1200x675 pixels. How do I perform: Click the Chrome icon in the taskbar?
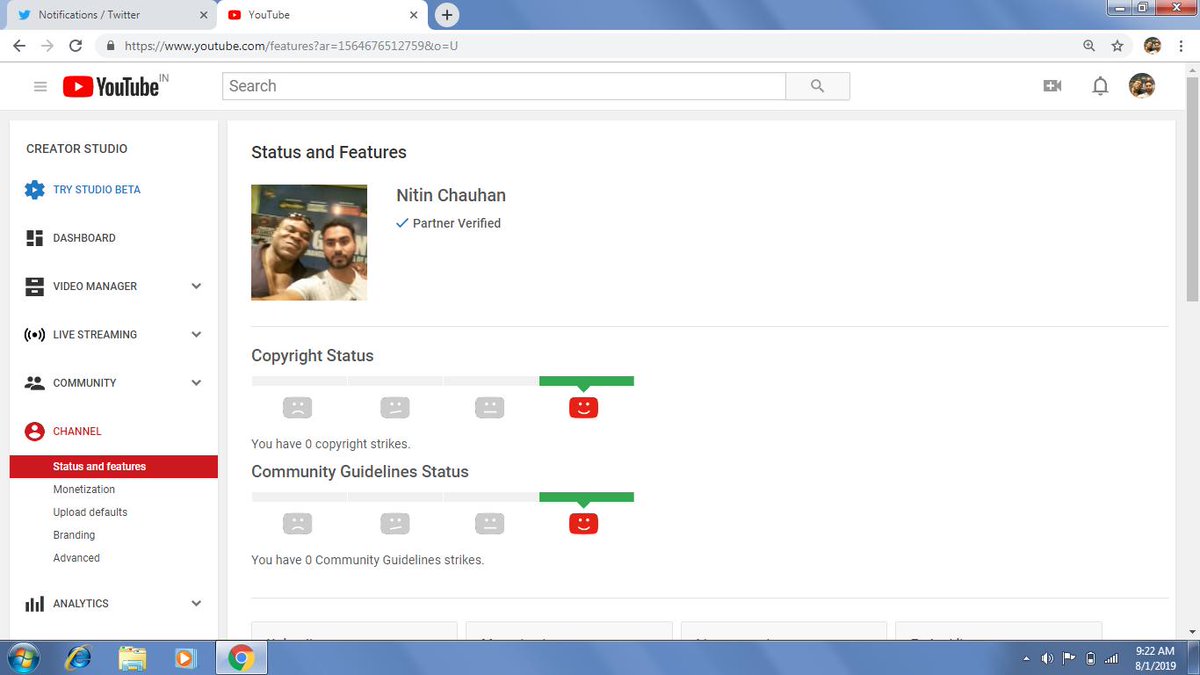240,658
